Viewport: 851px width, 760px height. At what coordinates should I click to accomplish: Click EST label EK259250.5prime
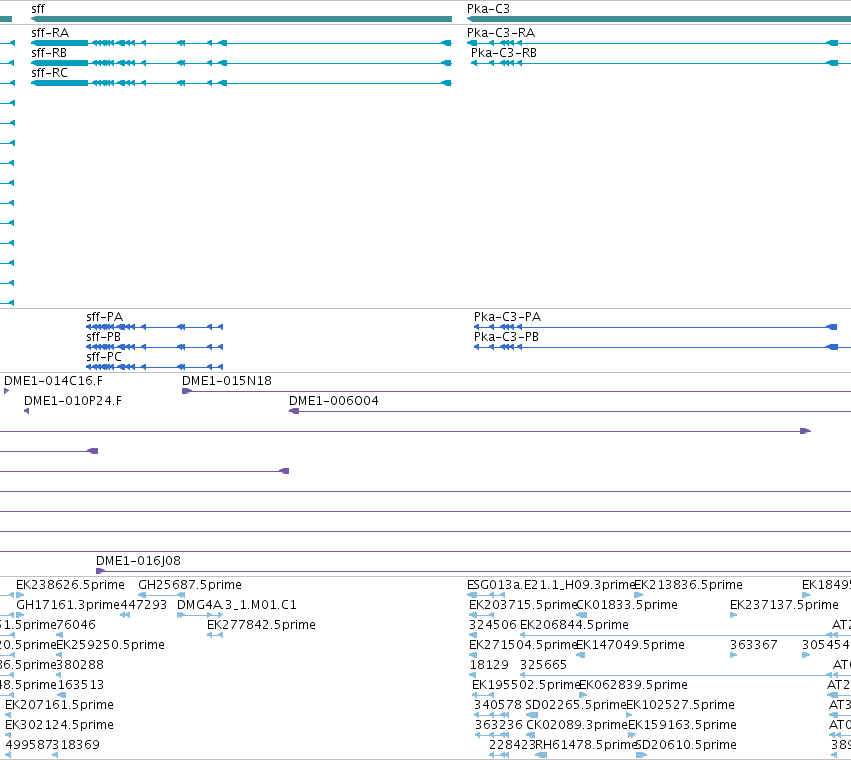coord(111,645)
